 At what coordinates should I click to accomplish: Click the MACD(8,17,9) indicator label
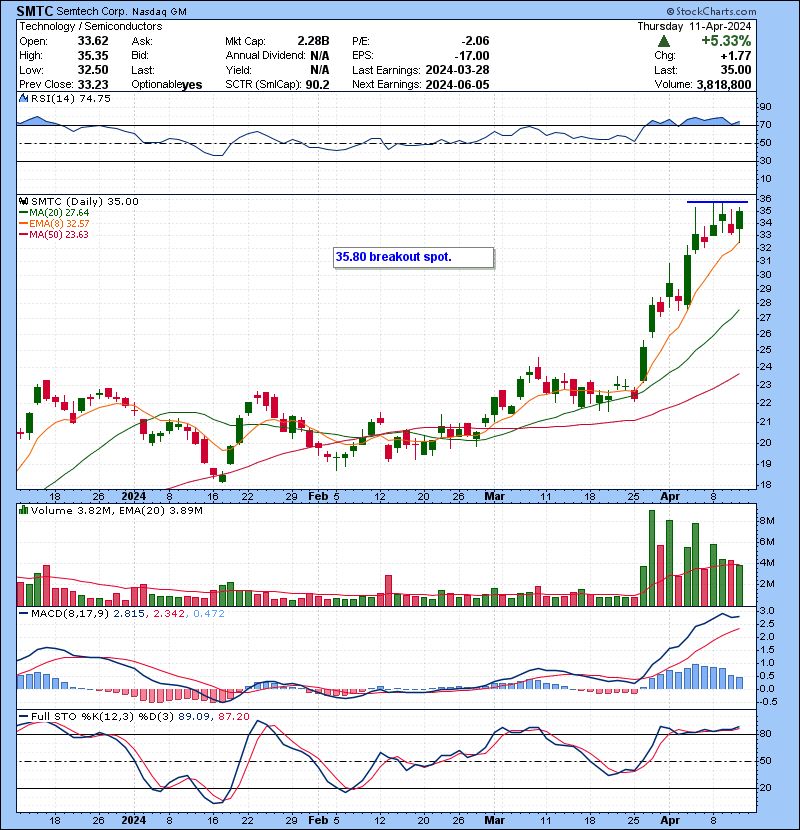point(71,614)
